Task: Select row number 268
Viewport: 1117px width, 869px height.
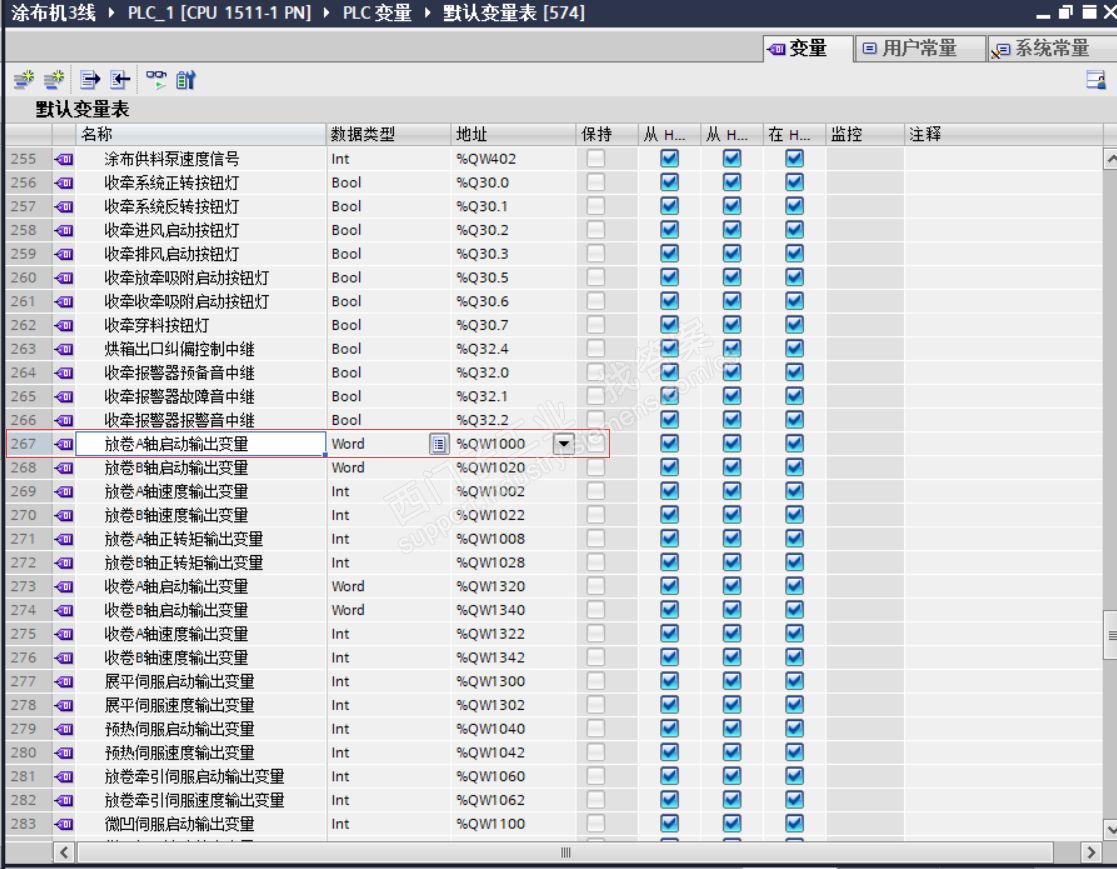Action: pyautogui.click(x=24, y=468)
